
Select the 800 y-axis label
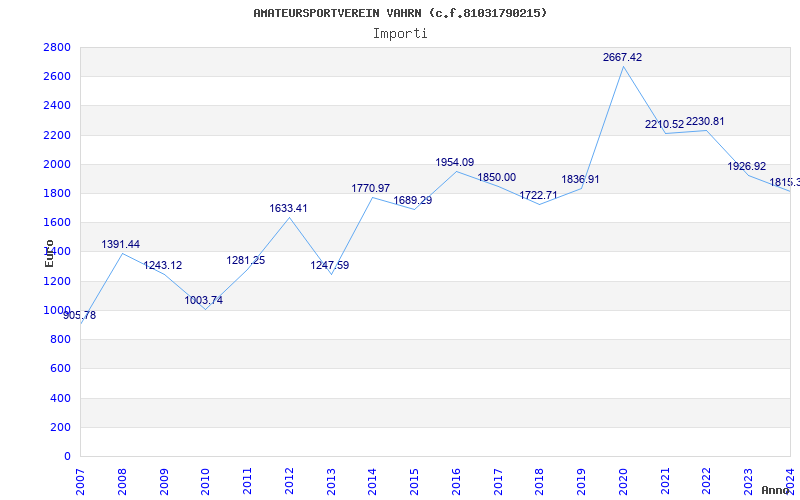click(60, 340)
